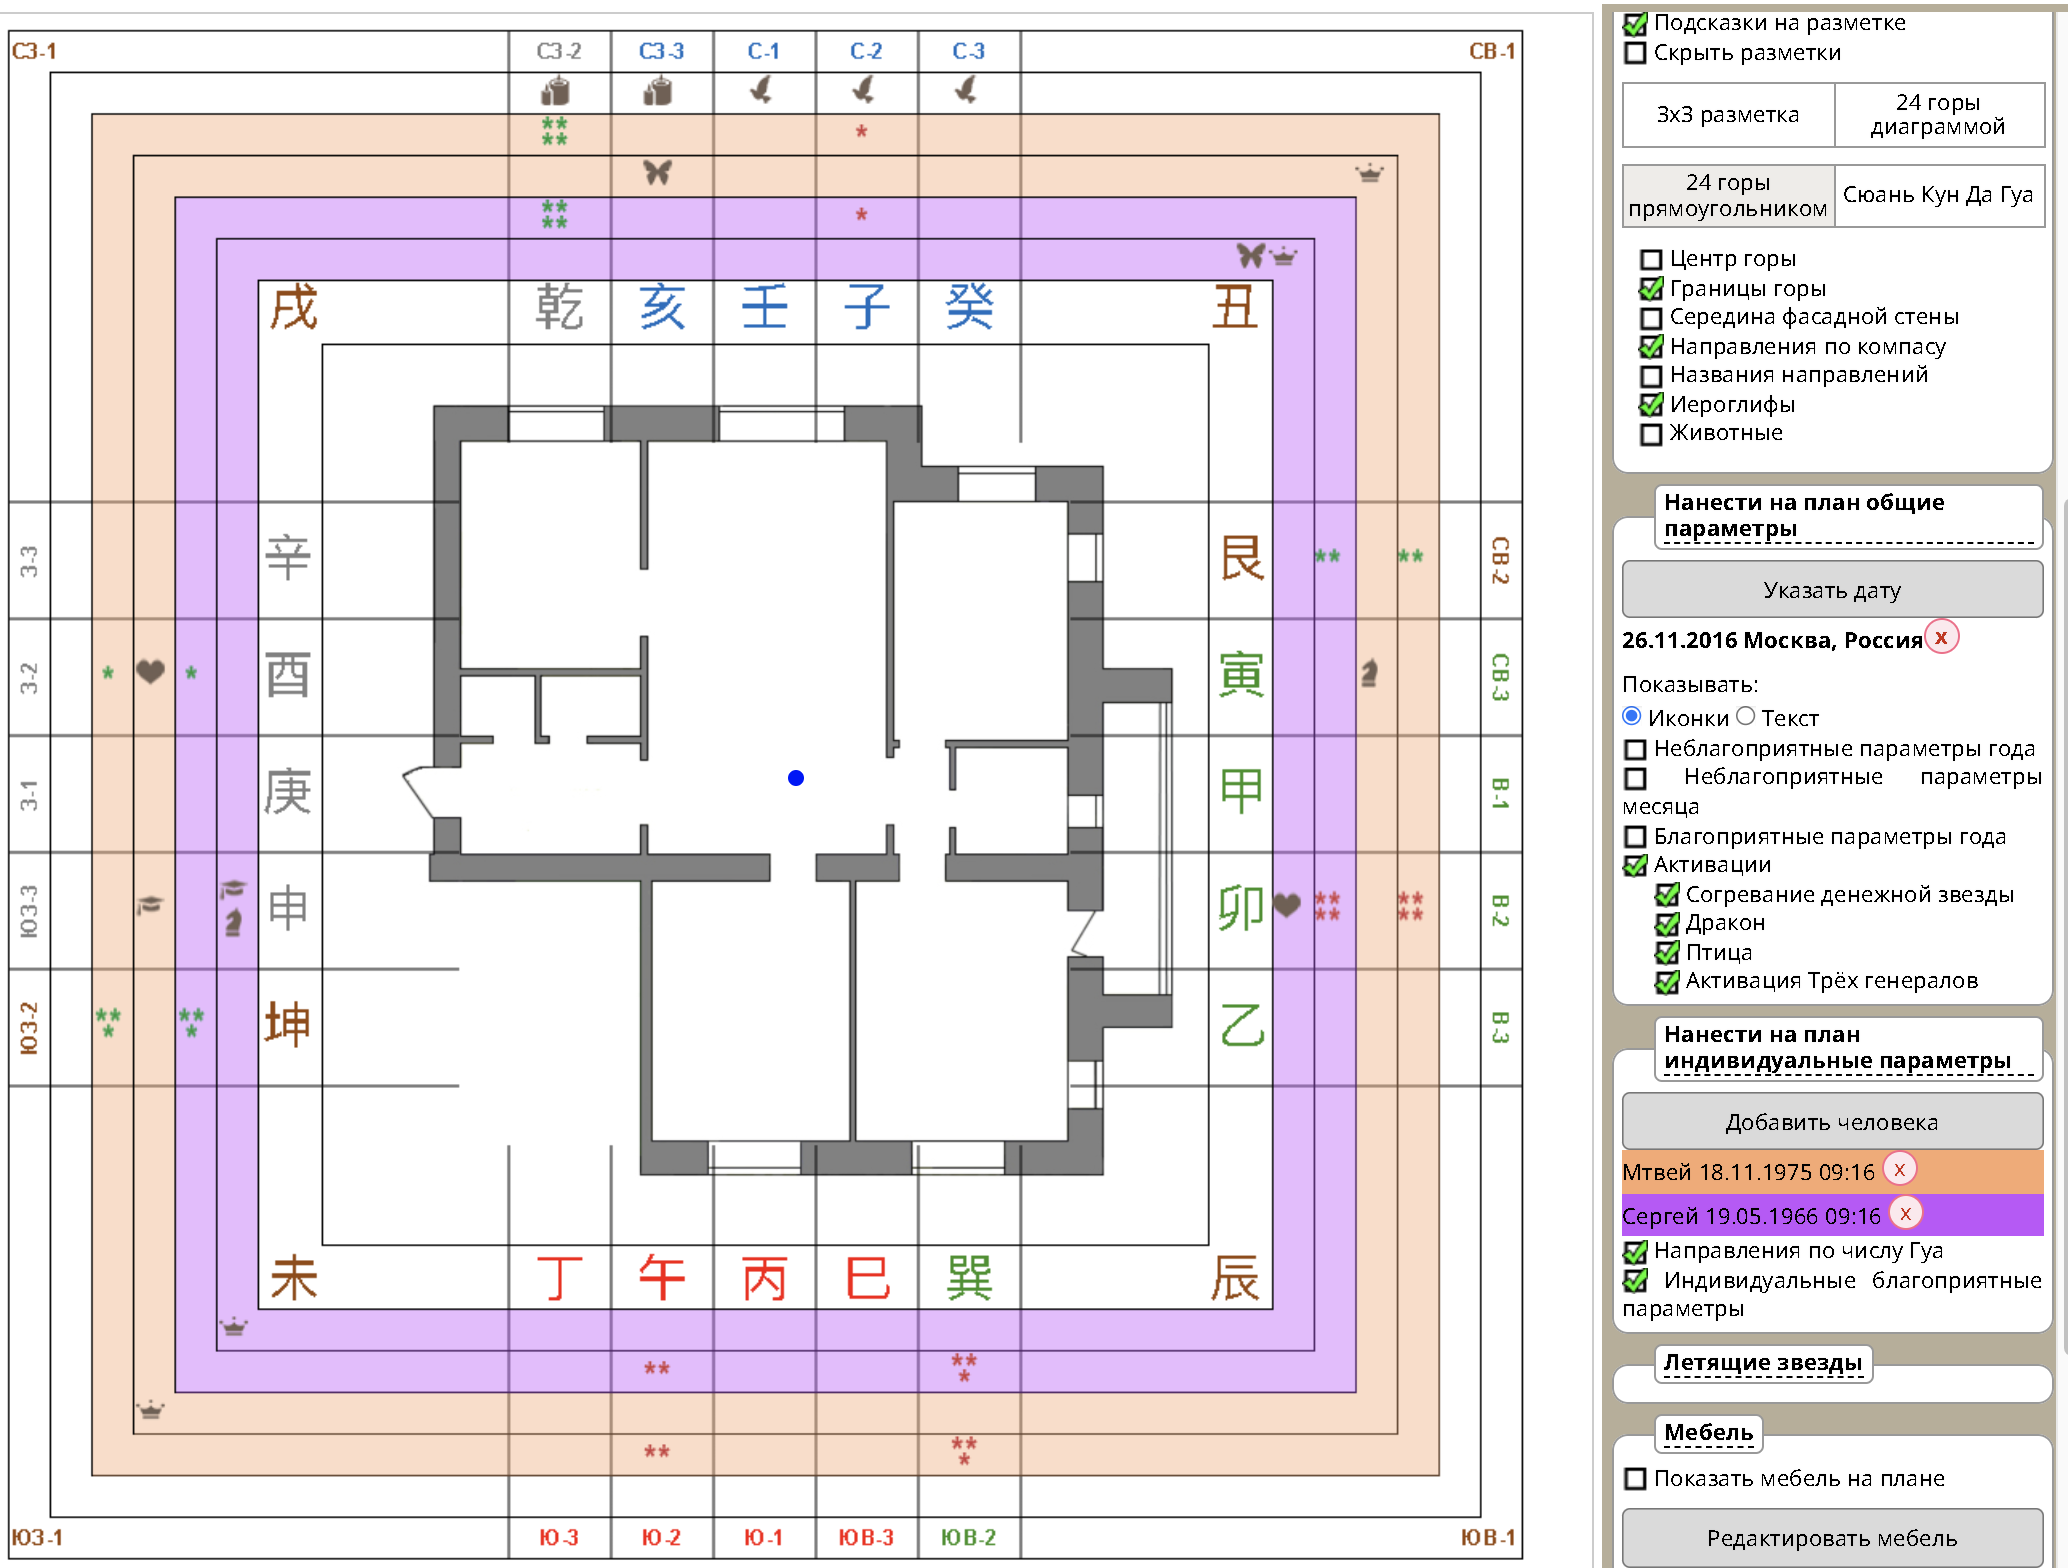Toggle Подсказки на разметке checkbox

click(1635, 24)
